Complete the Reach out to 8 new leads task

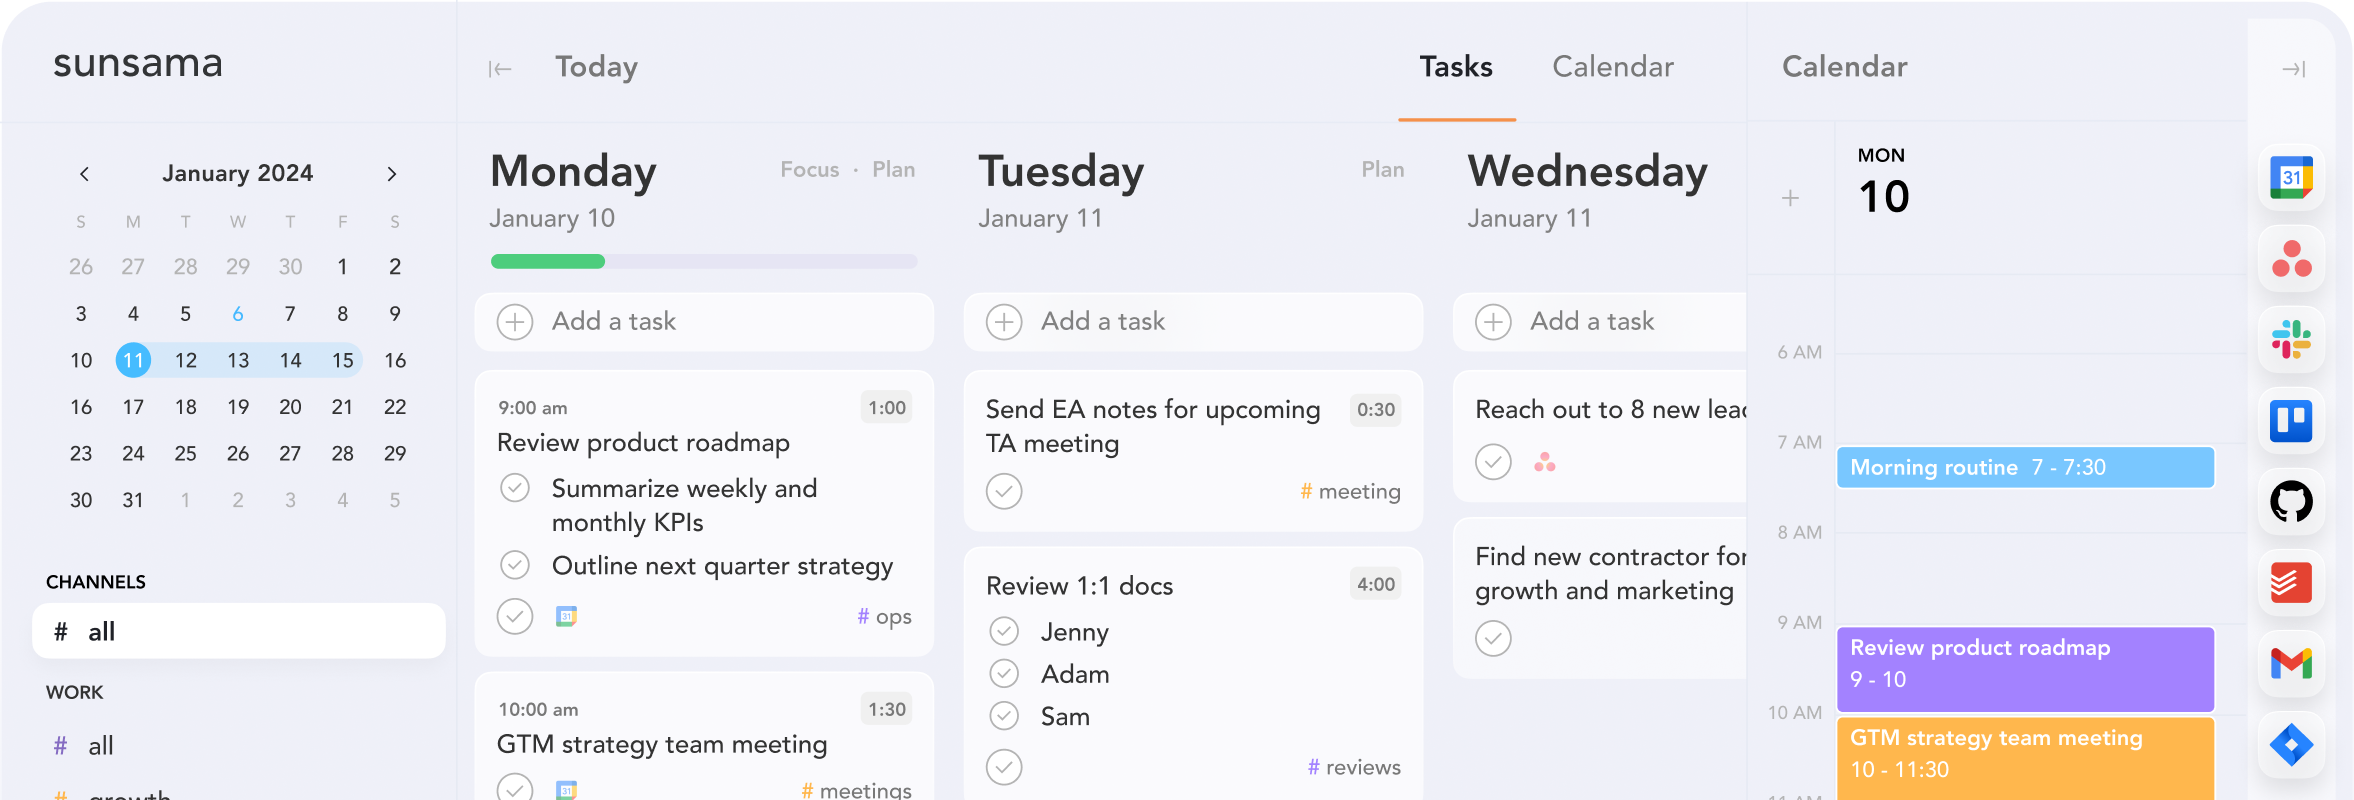[1493, 462]
